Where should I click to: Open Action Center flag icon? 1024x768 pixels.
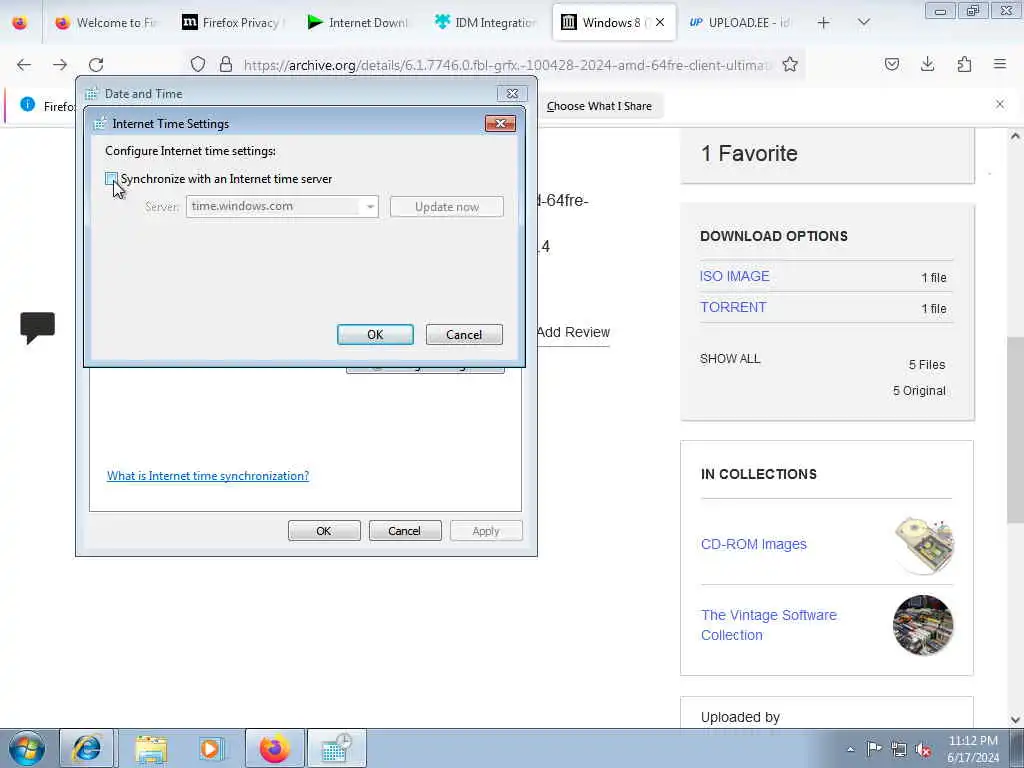click(x=874, y=748)
